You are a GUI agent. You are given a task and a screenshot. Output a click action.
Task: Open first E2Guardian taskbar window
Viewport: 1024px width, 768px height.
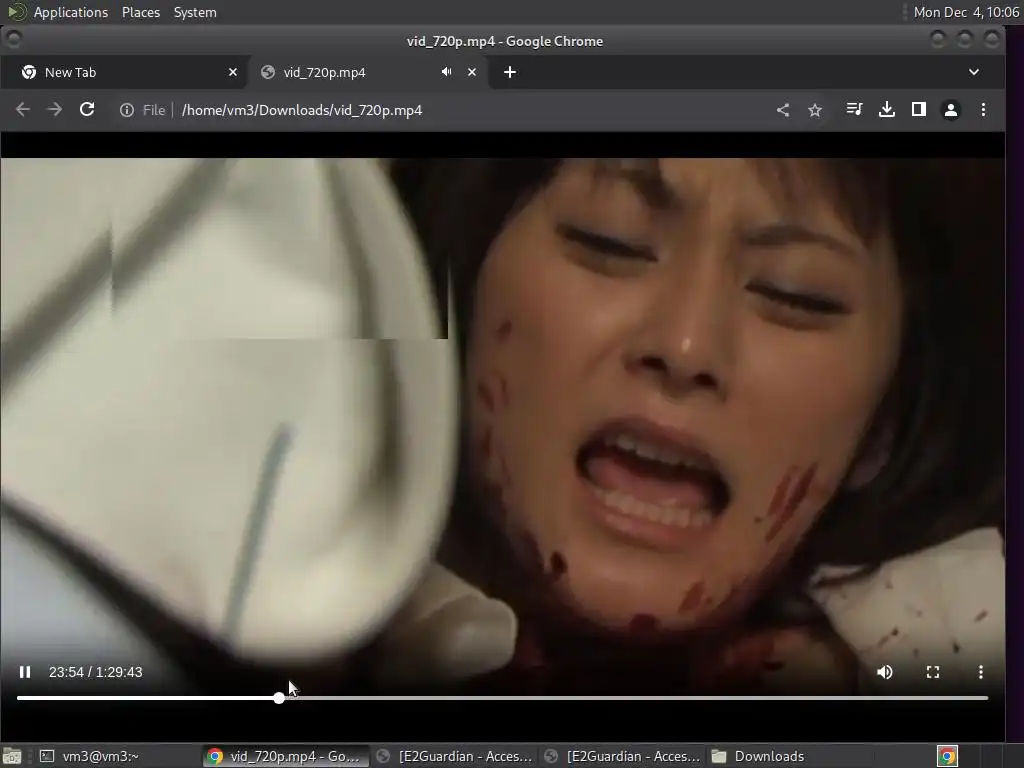[x=455, y=756]
